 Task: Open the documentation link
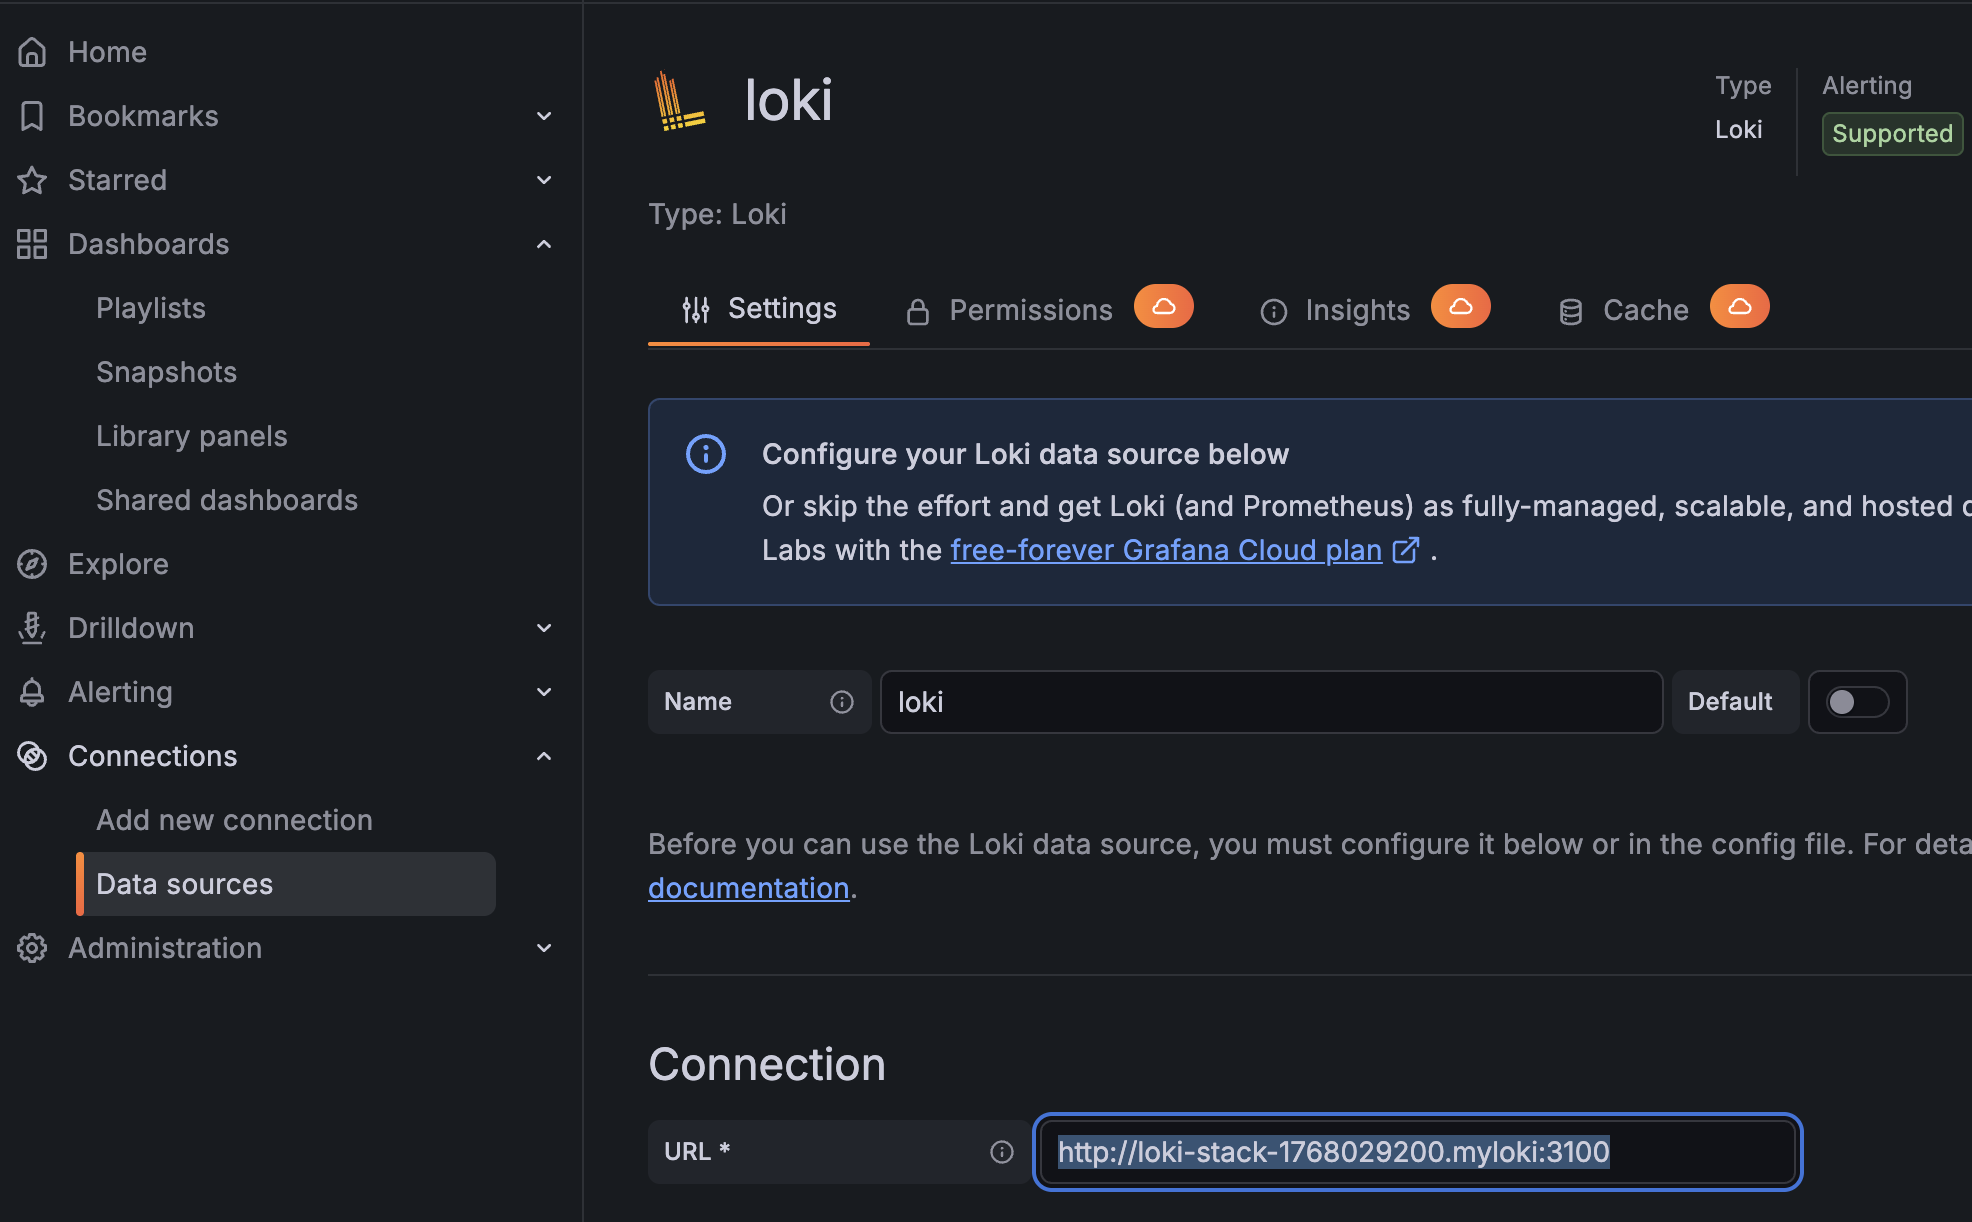tap(748, 888)
